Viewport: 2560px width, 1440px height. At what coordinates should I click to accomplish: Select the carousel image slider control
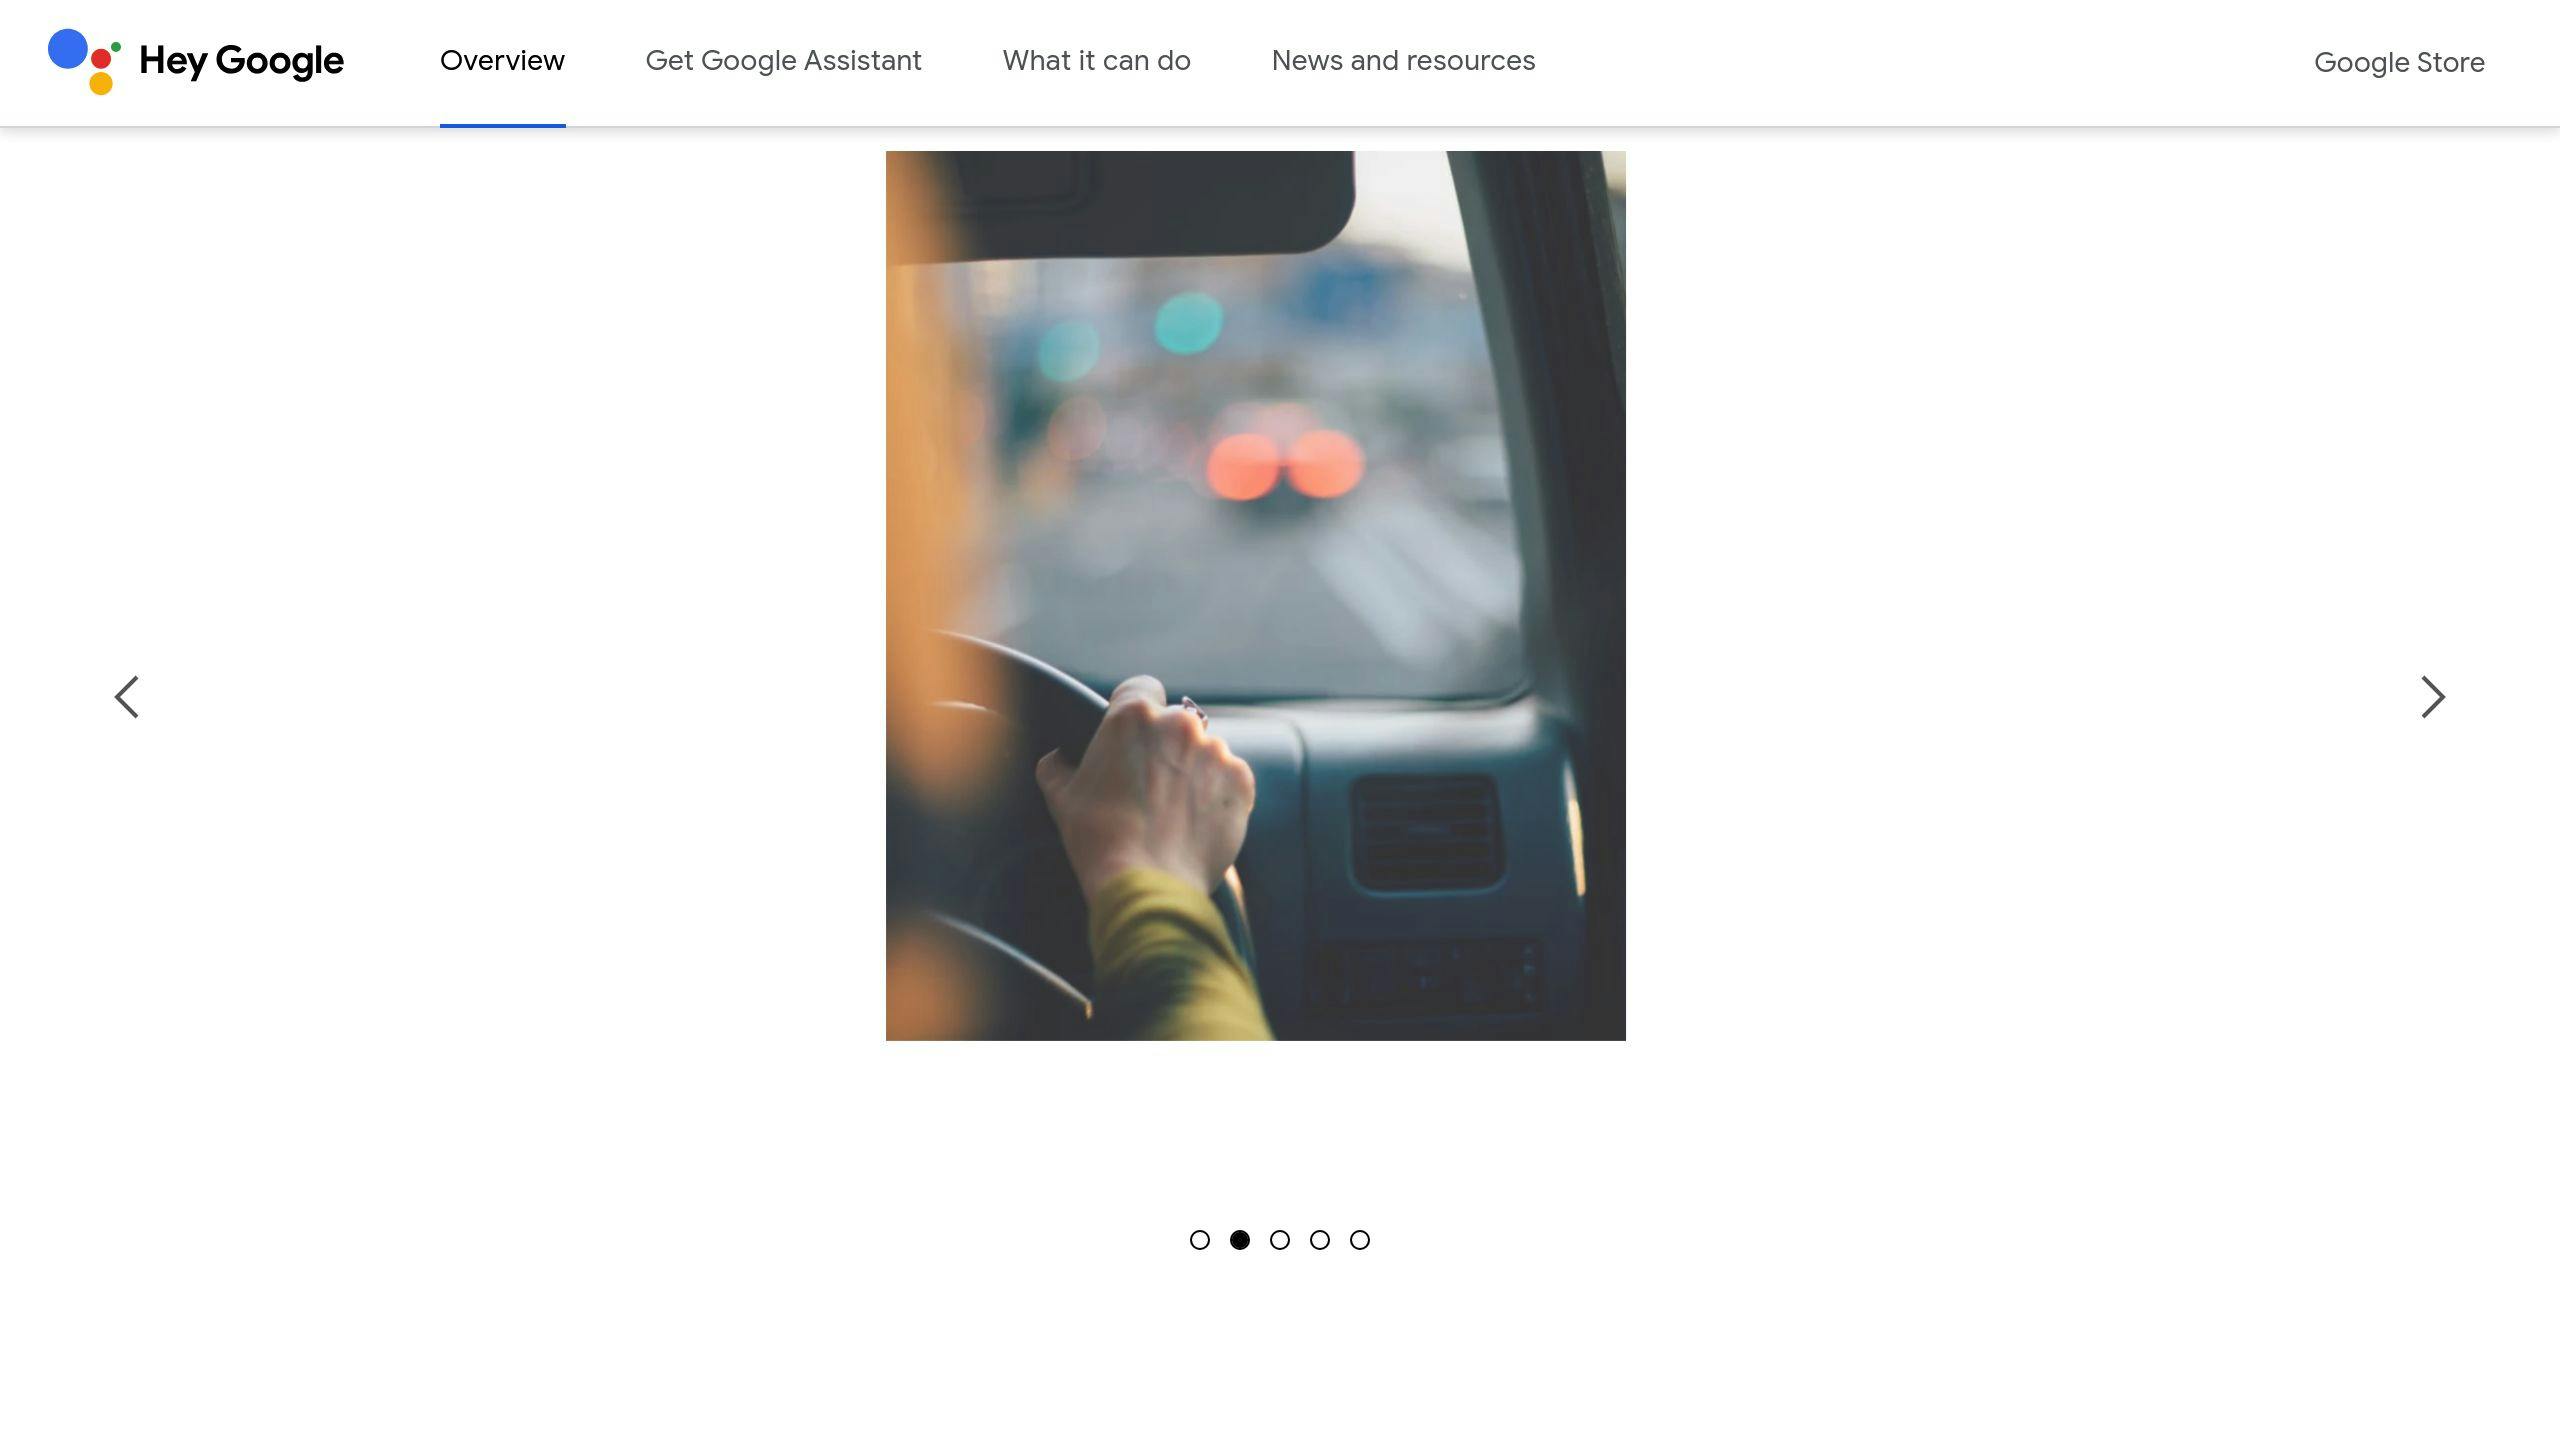click(1280, 1240)
